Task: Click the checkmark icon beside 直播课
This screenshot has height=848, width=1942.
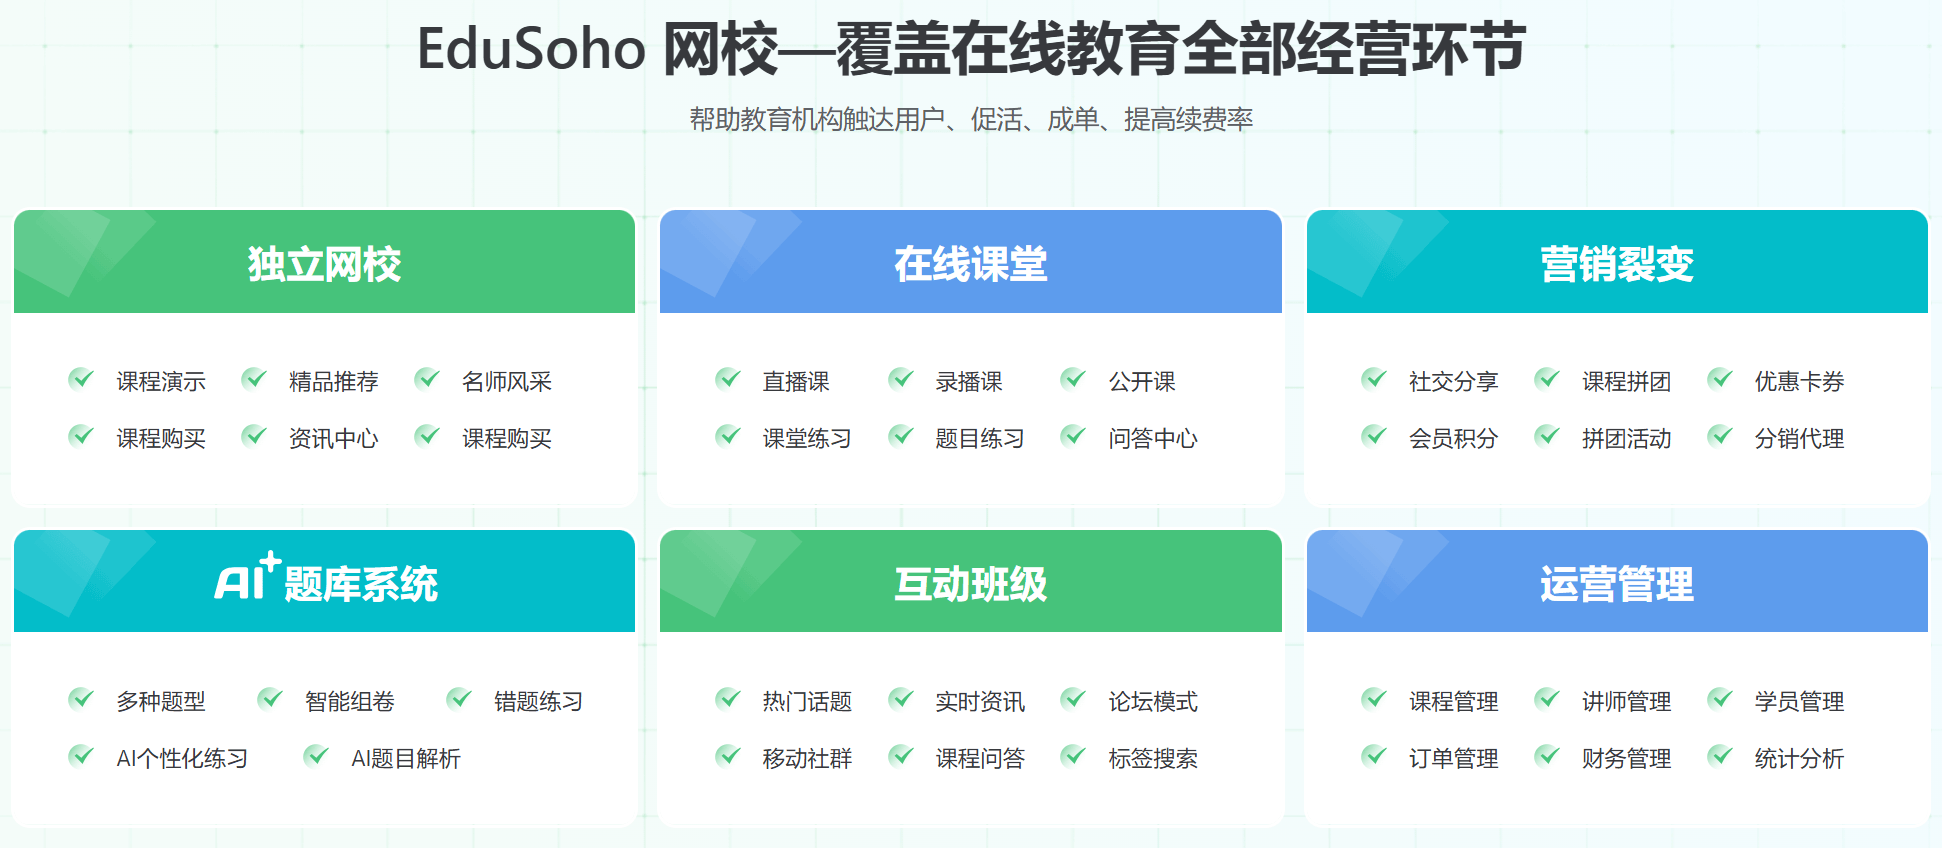Action: (727, 379)
